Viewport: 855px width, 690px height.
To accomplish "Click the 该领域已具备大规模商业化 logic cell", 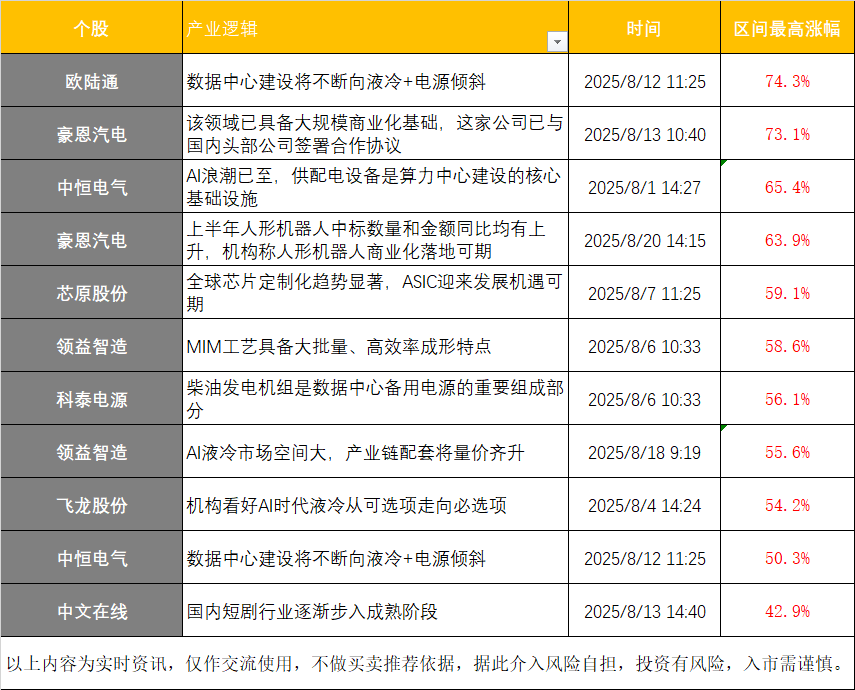I will (375, 133).
